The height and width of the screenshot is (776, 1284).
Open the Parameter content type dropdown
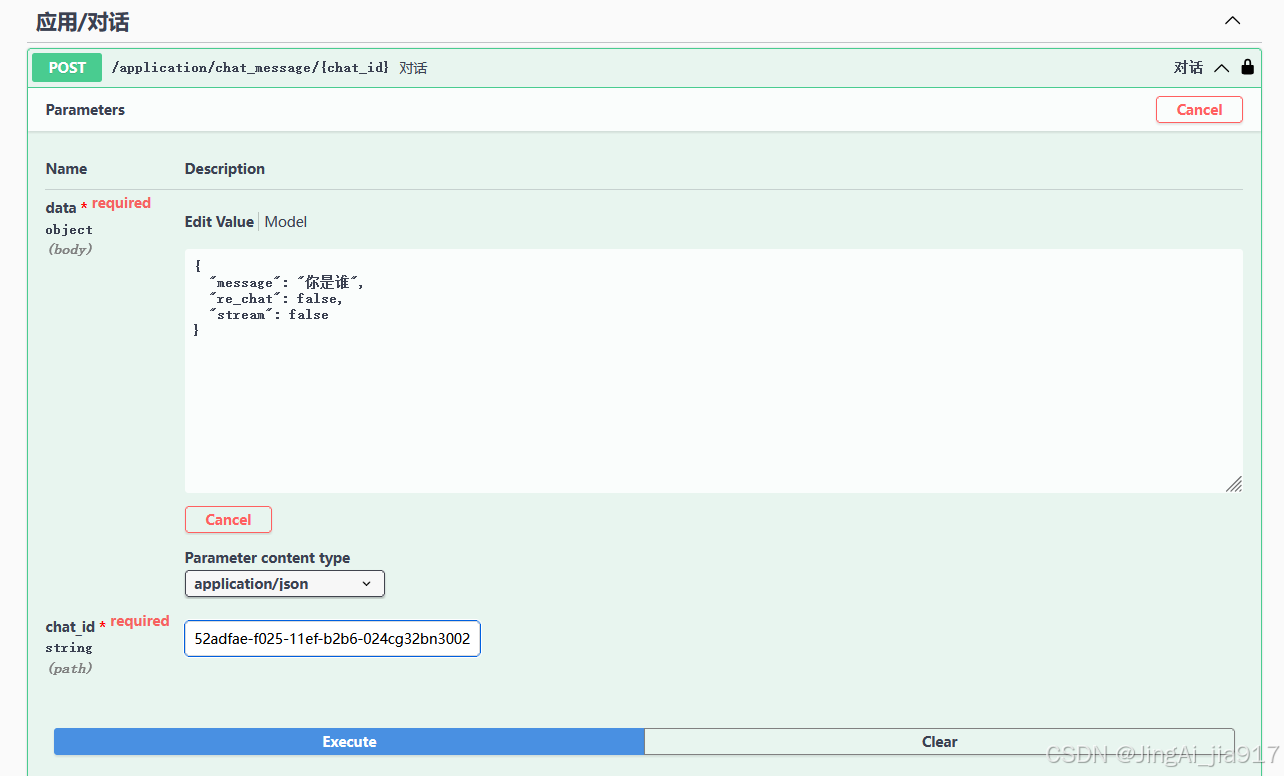tap(285, 583)
